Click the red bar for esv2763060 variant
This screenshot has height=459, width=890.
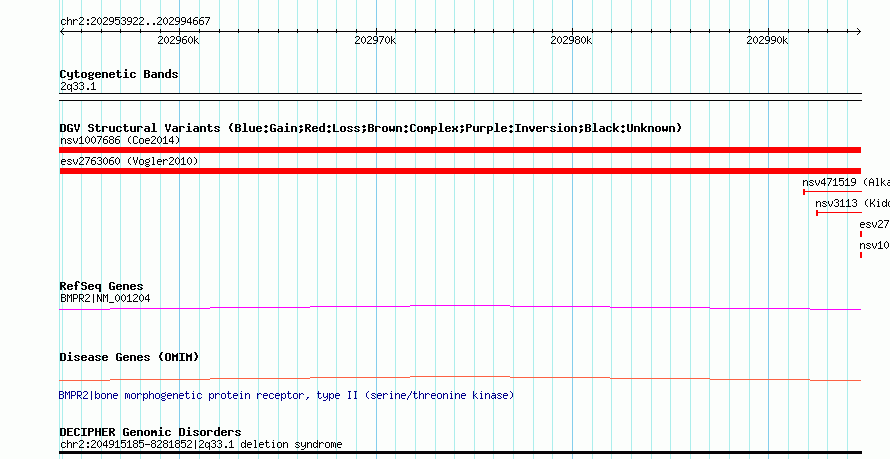point(460,171)
